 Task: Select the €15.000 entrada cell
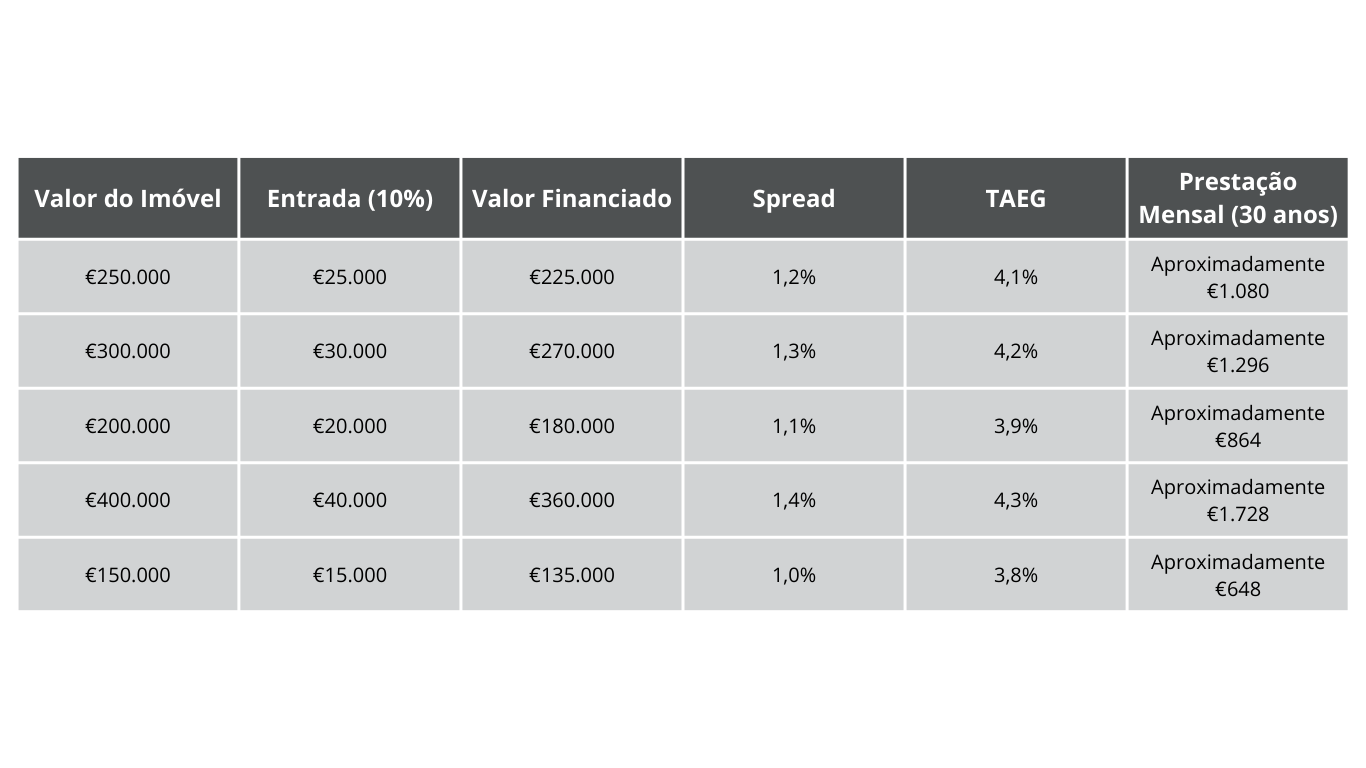(350, 575)
